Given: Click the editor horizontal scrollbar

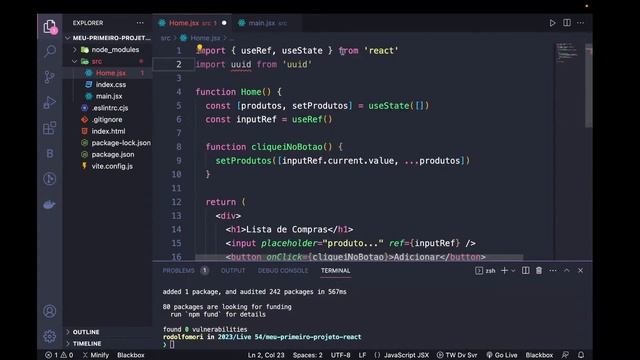Looking at the screenshot, I should [x=359, y=258].
